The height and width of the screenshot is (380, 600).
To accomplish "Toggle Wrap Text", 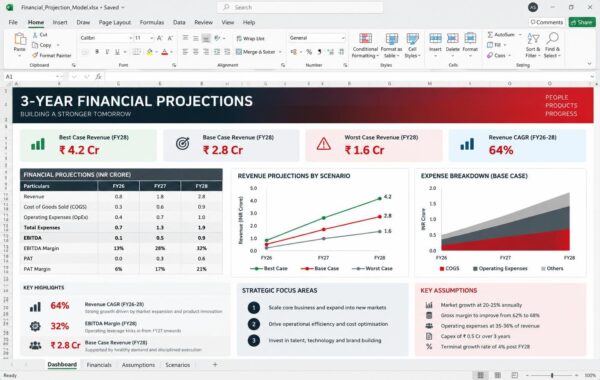I will pos(250,38).
